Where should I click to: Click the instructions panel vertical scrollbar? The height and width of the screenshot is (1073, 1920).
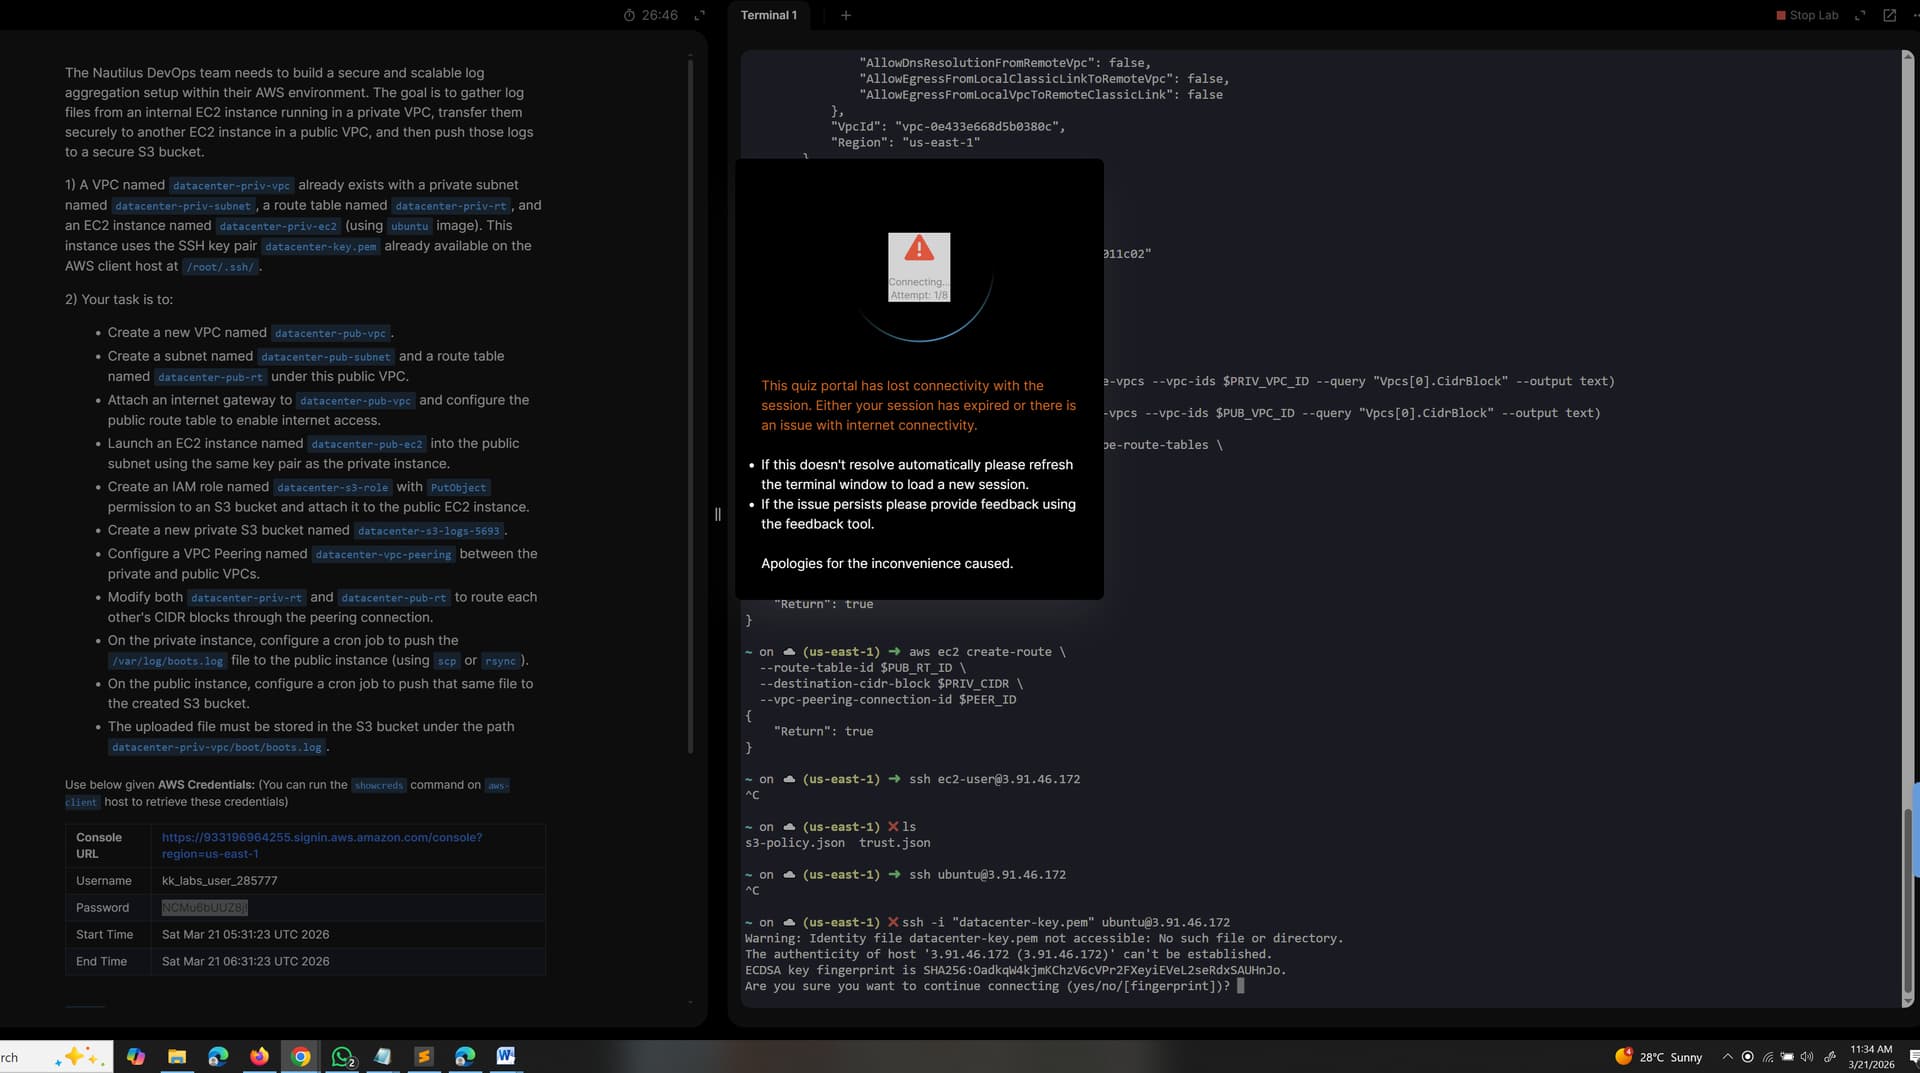(x=690, y=400)
